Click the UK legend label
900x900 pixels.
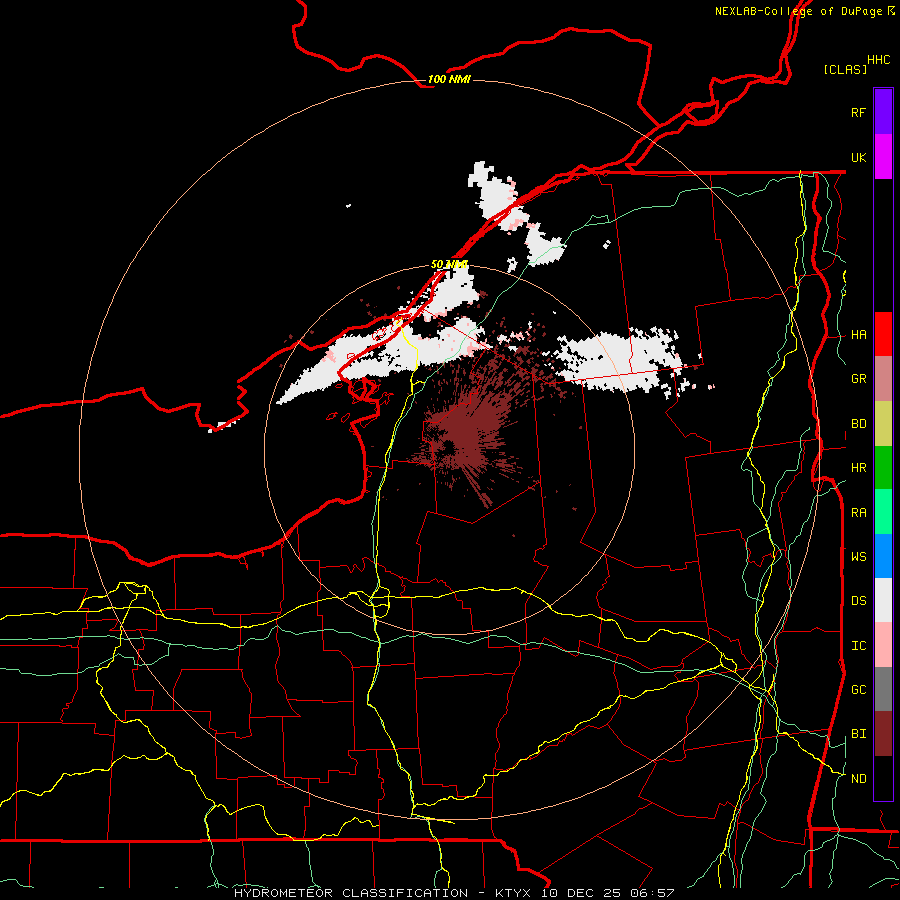[x=858, y=157]
